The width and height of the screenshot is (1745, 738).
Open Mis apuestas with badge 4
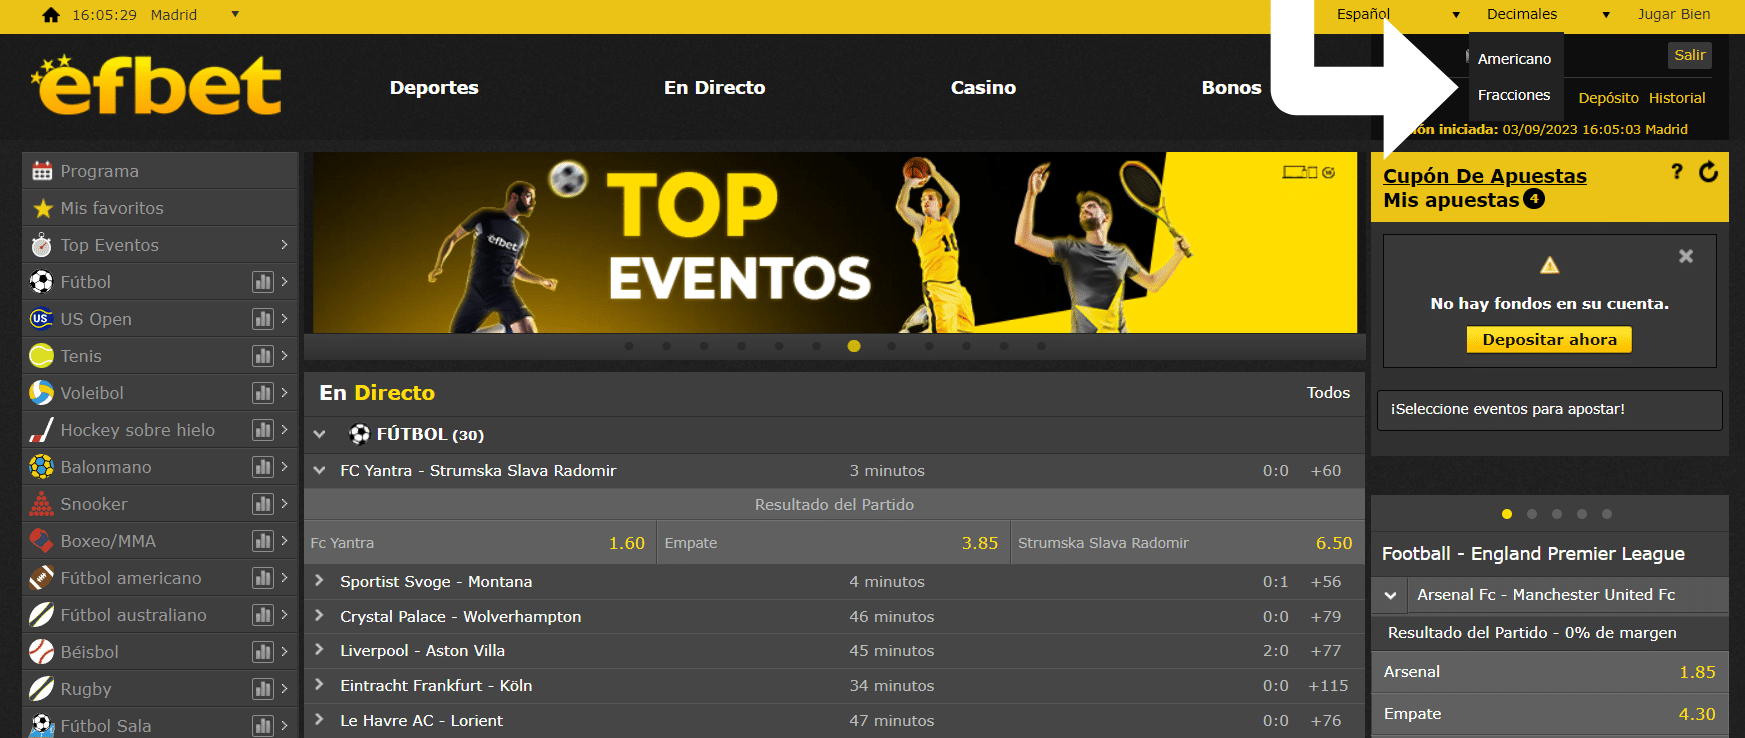(1463, 200)
